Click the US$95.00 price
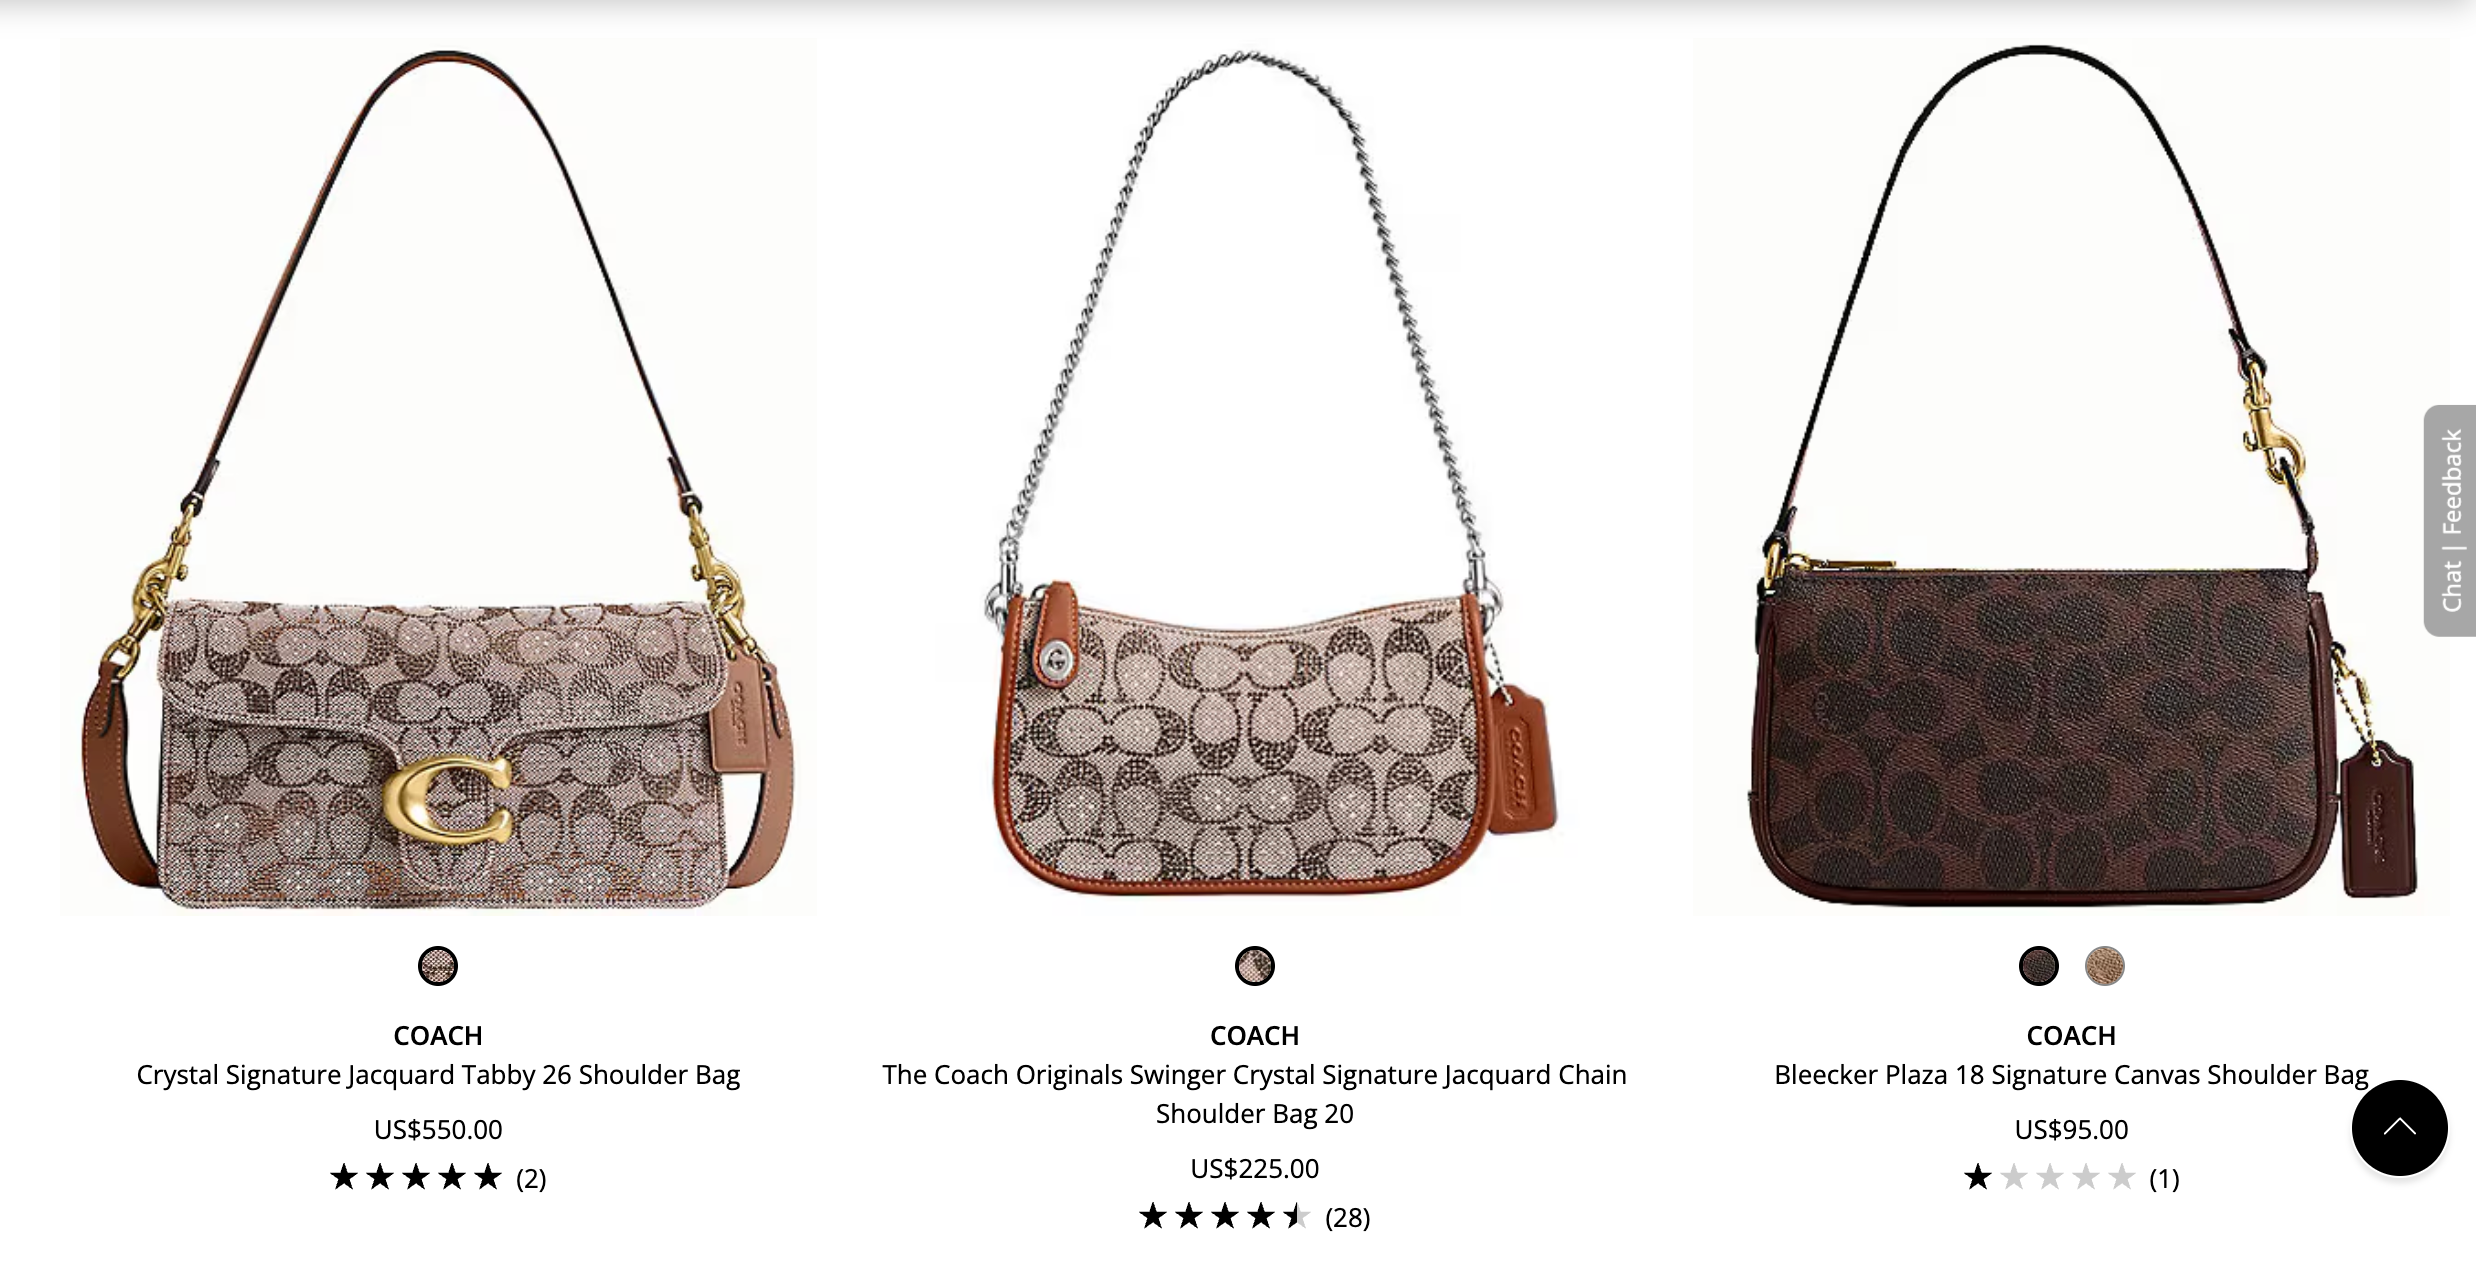 (2071, 1130)
